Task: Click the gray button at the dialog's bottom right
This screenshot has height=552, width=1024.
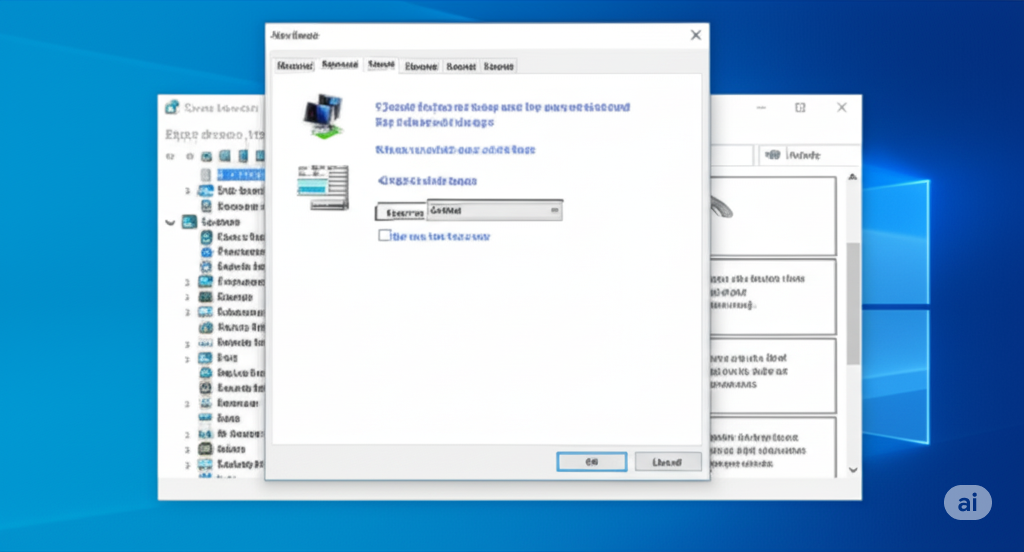Action: (x=667, y=462)
